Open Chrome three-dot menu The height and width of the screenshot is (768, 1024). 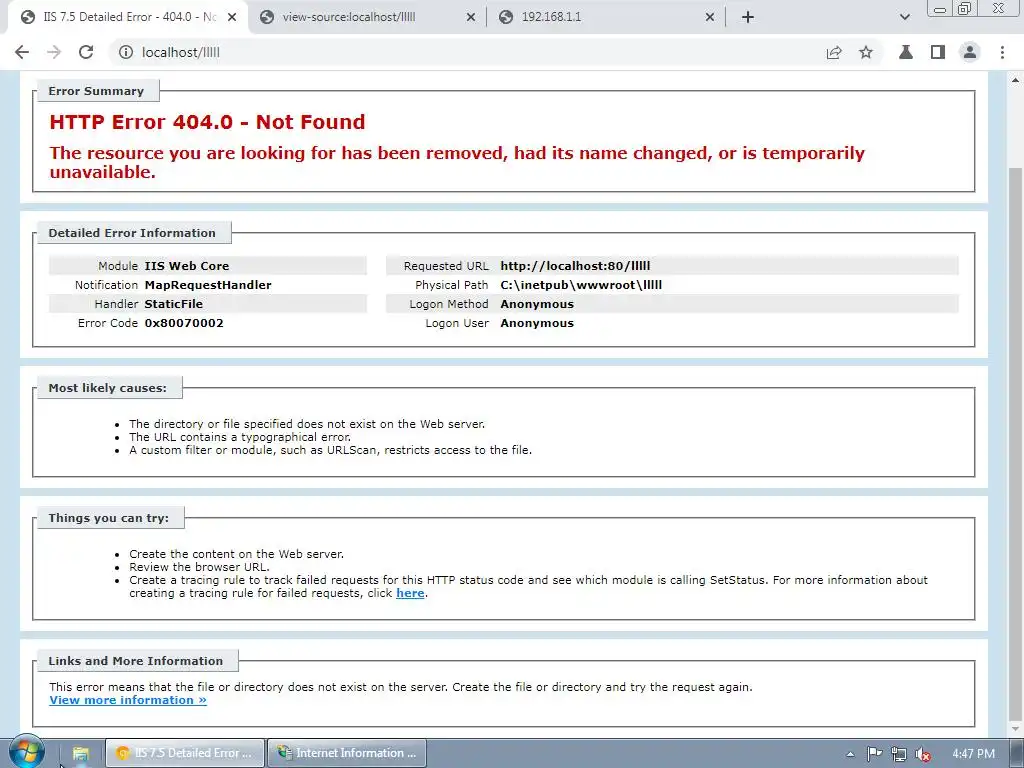click(x=1002, y=52)
